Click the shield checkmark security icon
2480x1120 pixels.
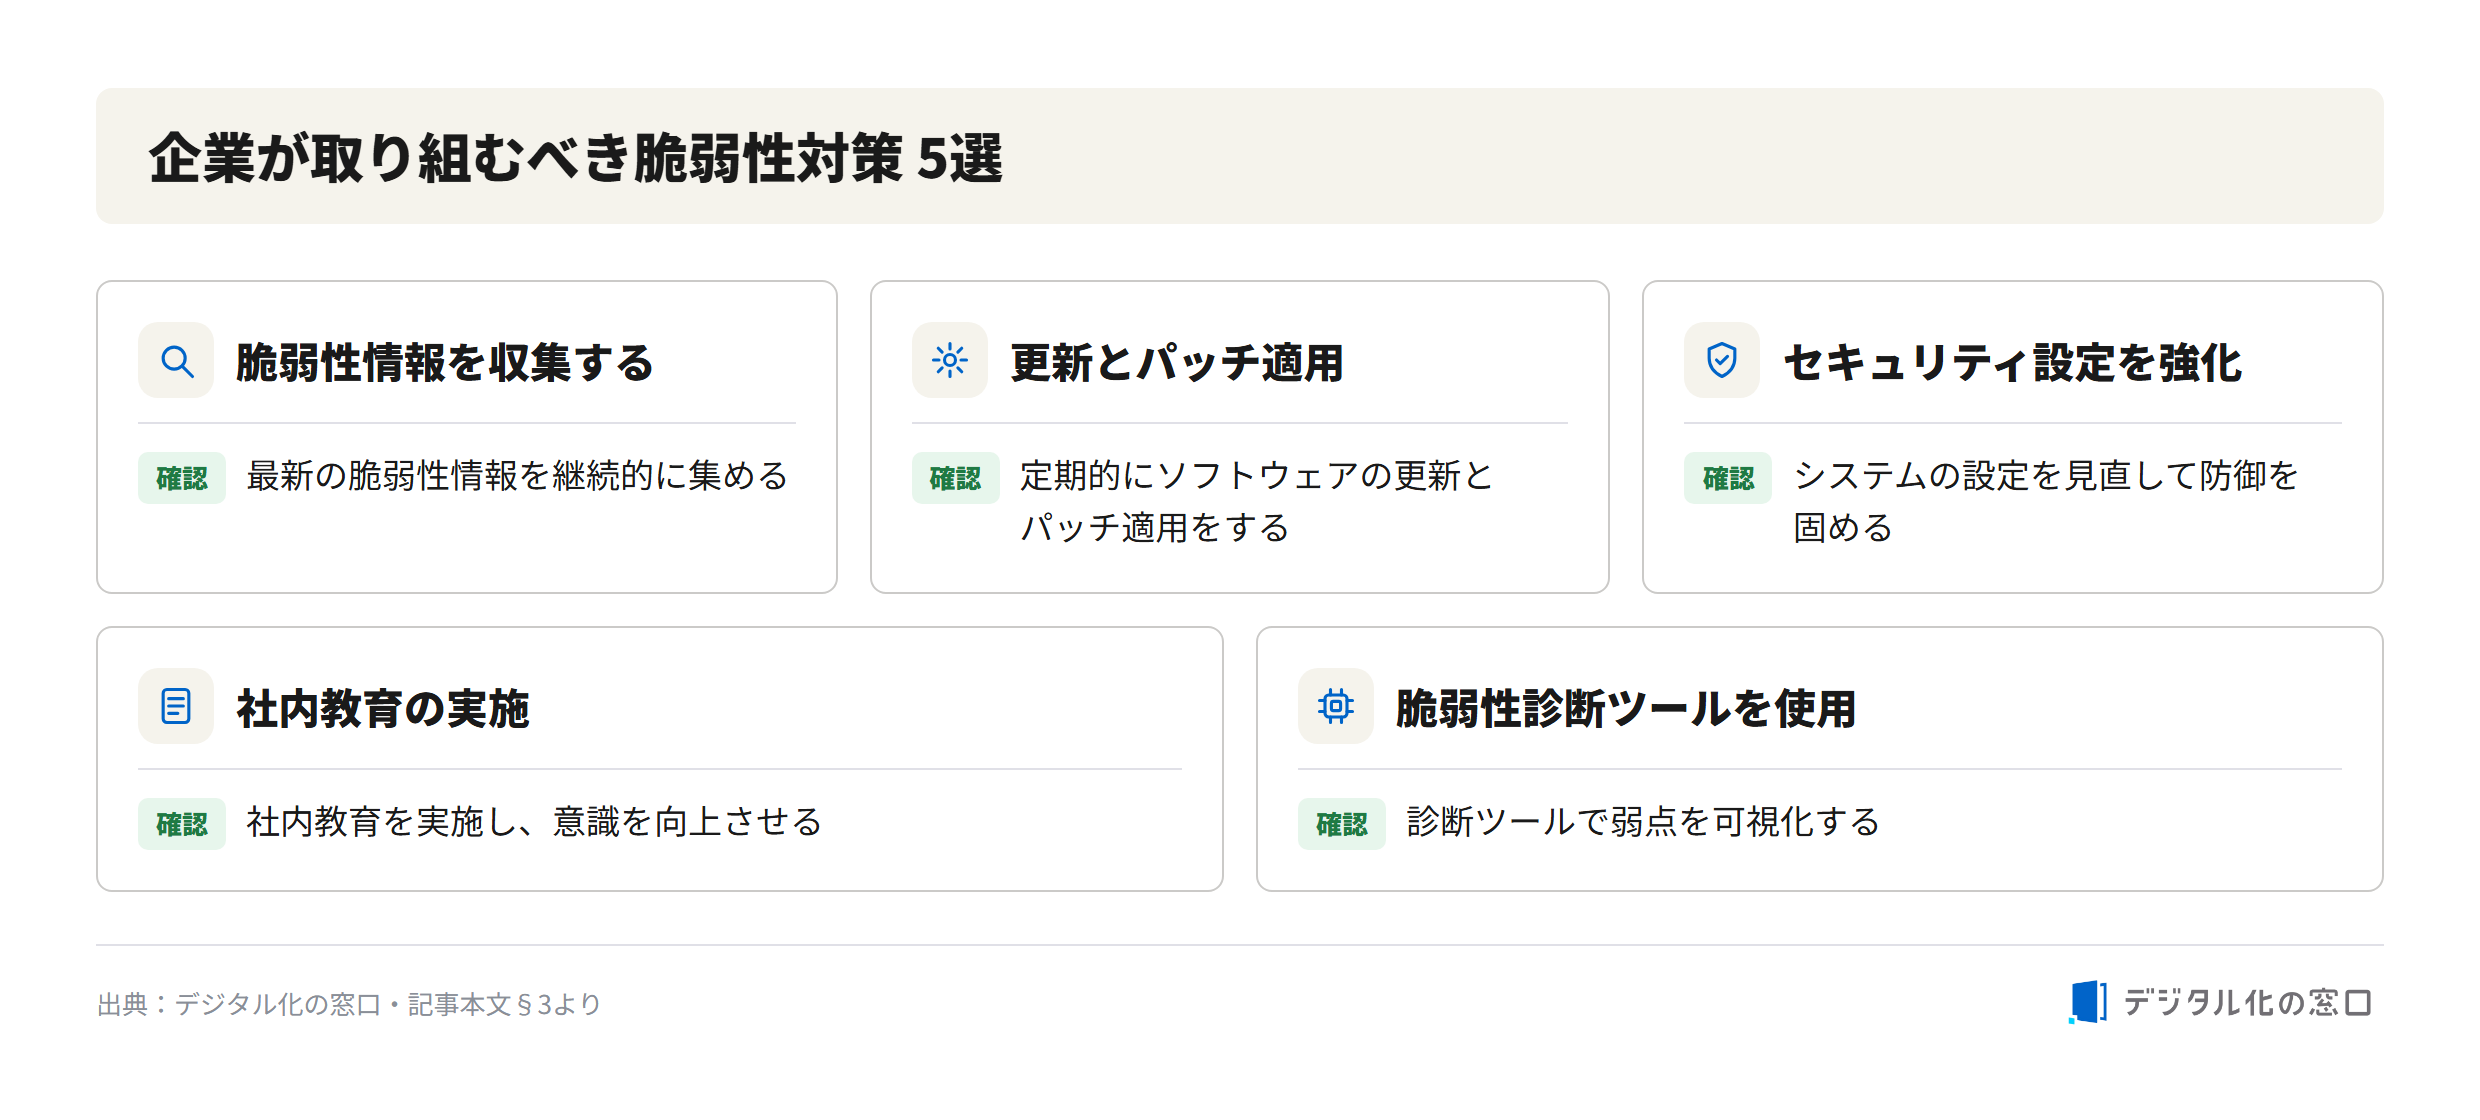tap(1721, 360)
